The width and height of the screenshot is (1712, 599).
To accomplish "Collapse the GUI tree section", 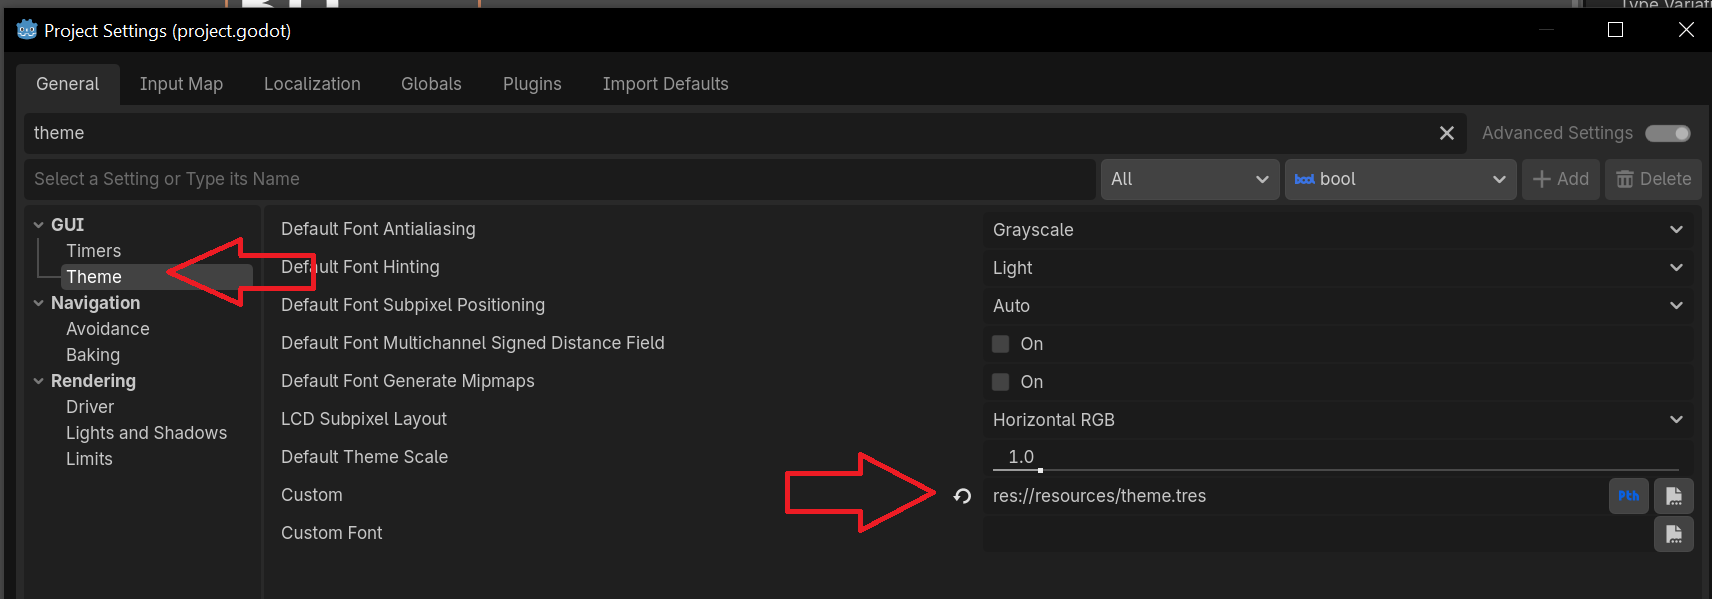I will click(x=39, y=225).
